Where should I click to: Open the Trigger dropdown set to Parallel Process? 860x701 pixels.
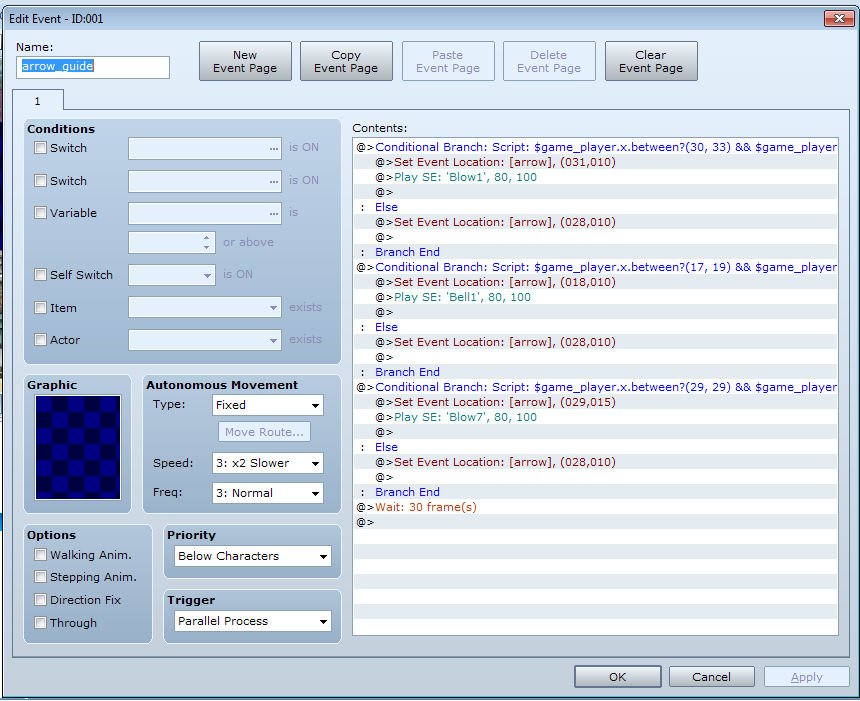coord(253,621)
